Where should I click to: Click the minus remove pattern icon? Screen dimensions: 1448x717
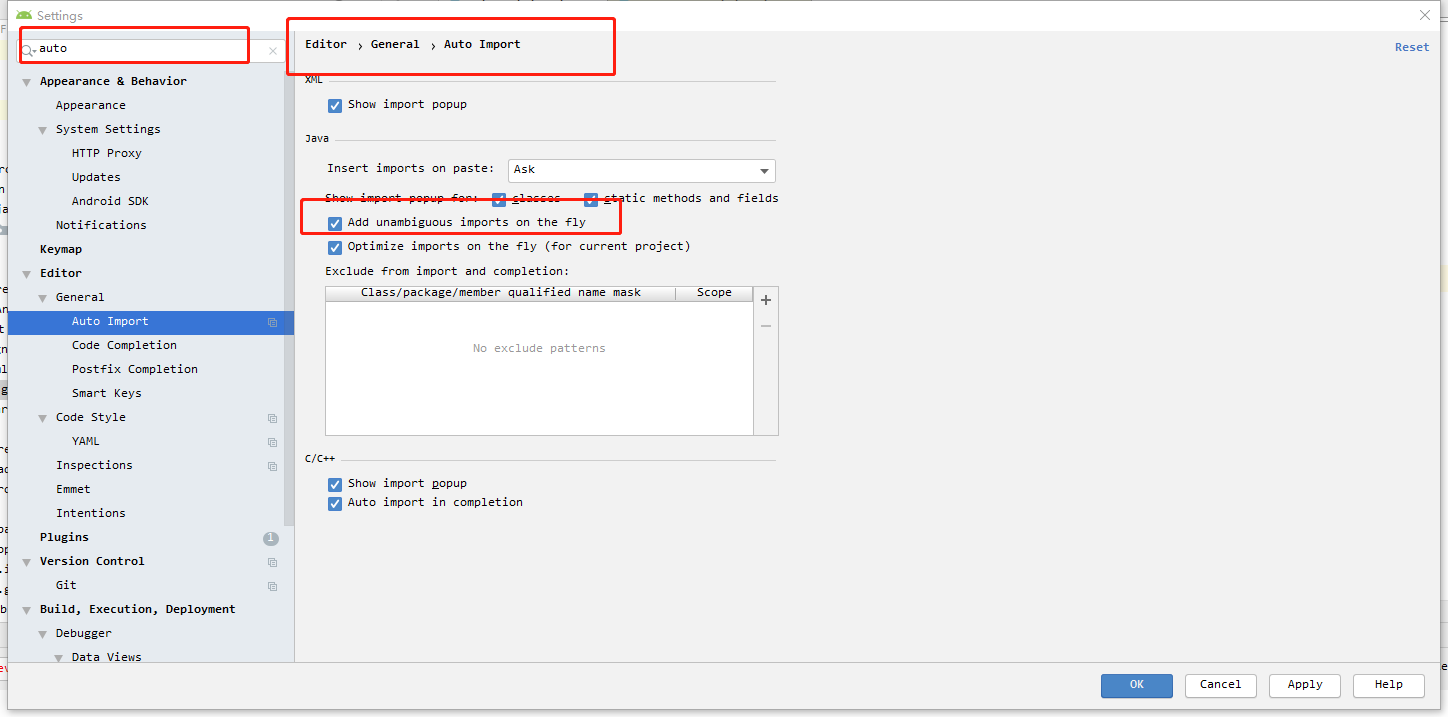point(766,326)
